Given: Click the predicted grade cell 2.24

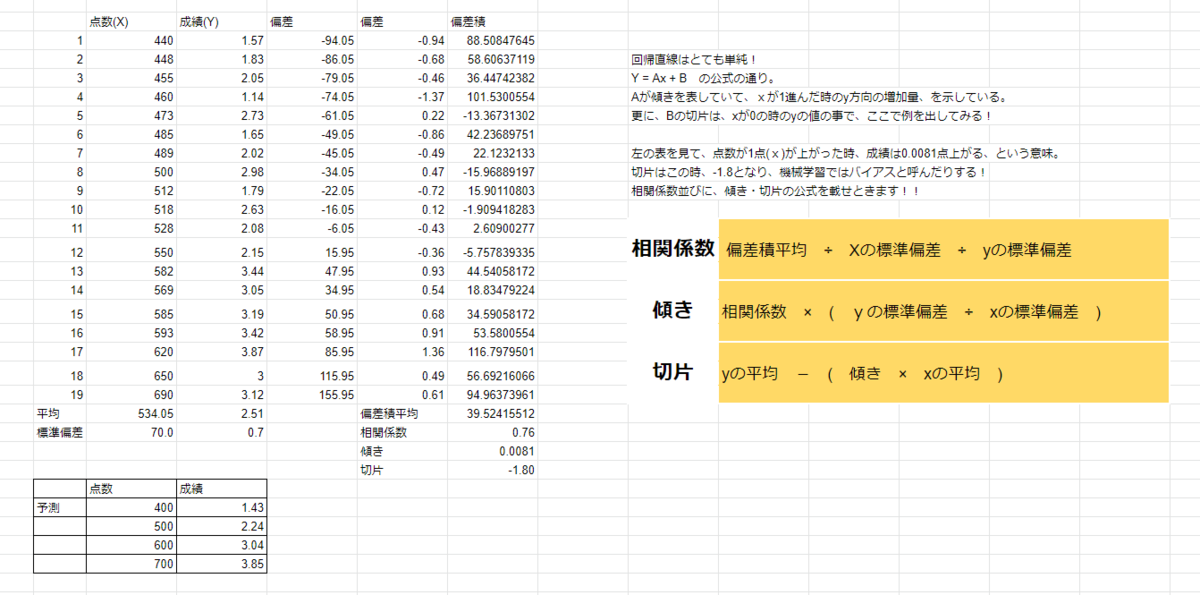Looking at the screenshot, I should point(221,527).
